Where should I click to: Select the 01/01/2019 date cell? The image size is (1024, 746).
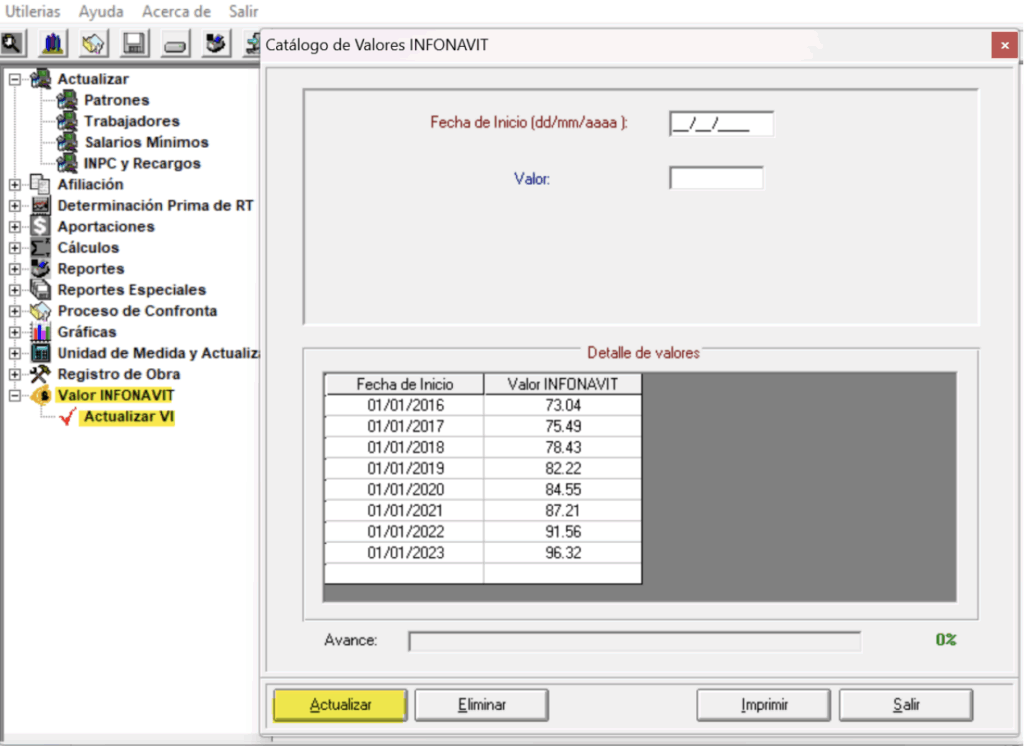(x=404, y=468)
